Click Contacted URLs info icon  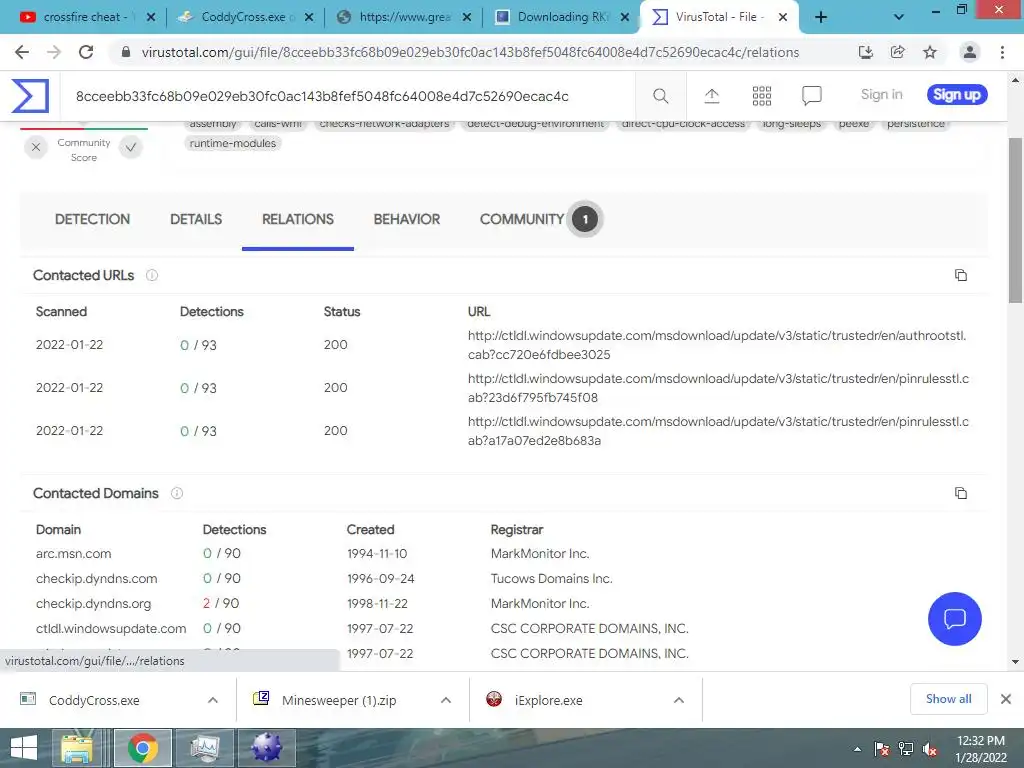tap(152, 275)
